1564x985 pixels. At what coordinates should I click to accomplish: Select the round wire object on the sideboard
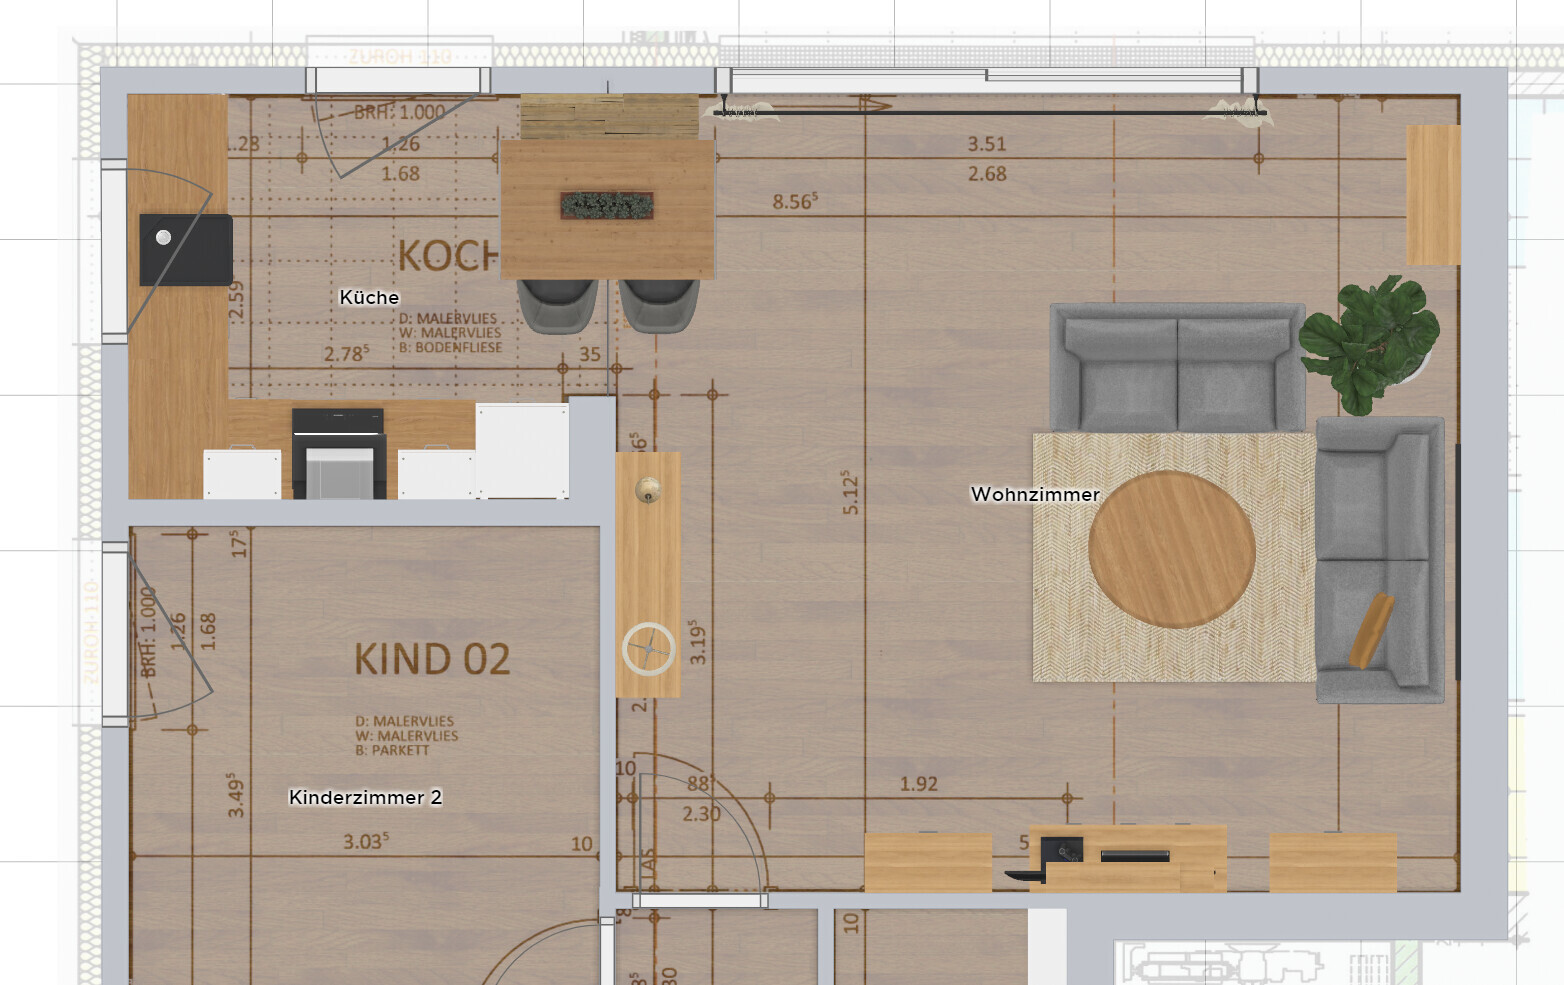point(648,649)
